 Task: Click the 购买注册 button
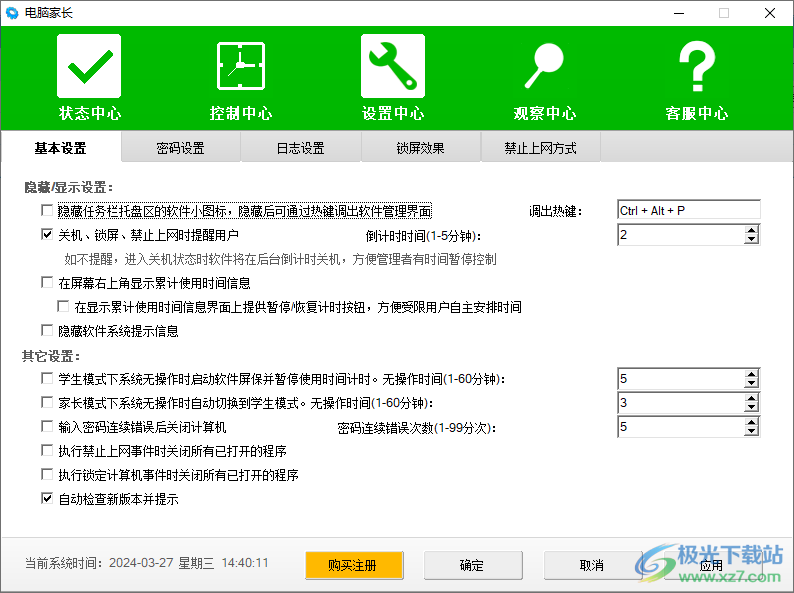point(353,565)
